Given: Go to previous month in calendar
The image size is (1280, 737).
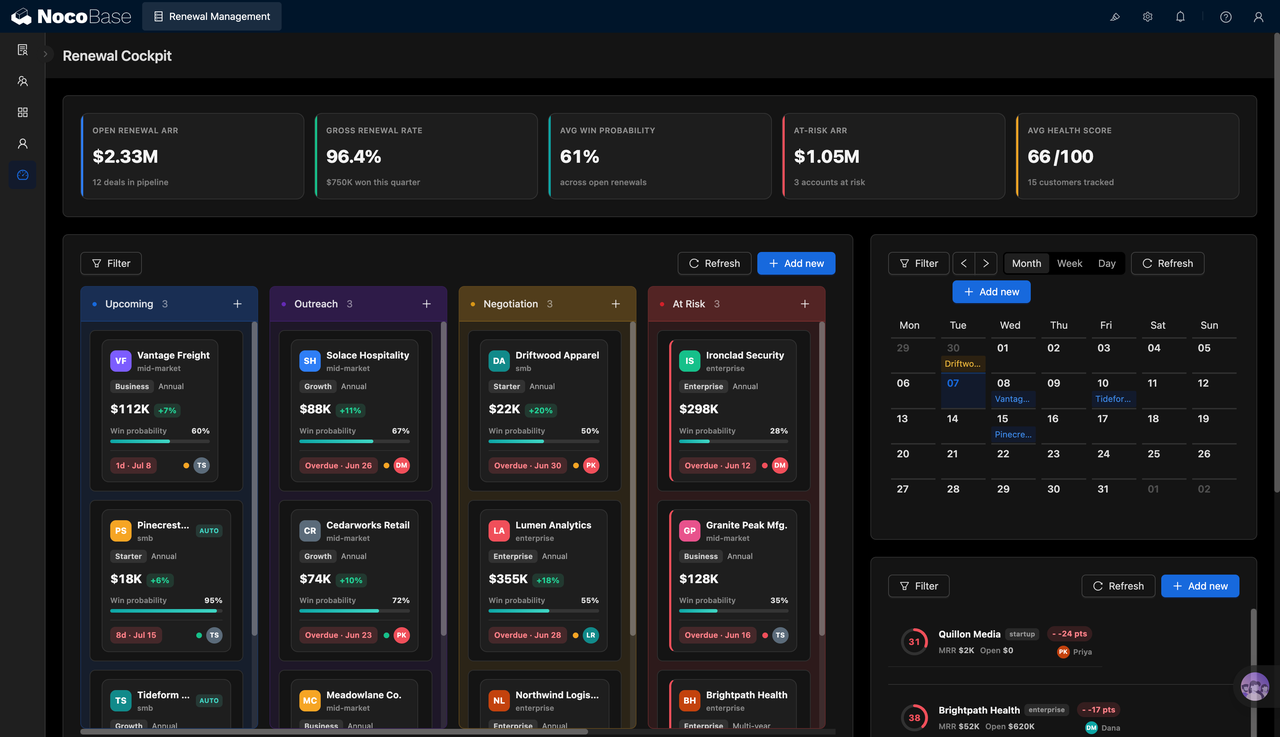Looking at the screenshot, I should [963, 263].
